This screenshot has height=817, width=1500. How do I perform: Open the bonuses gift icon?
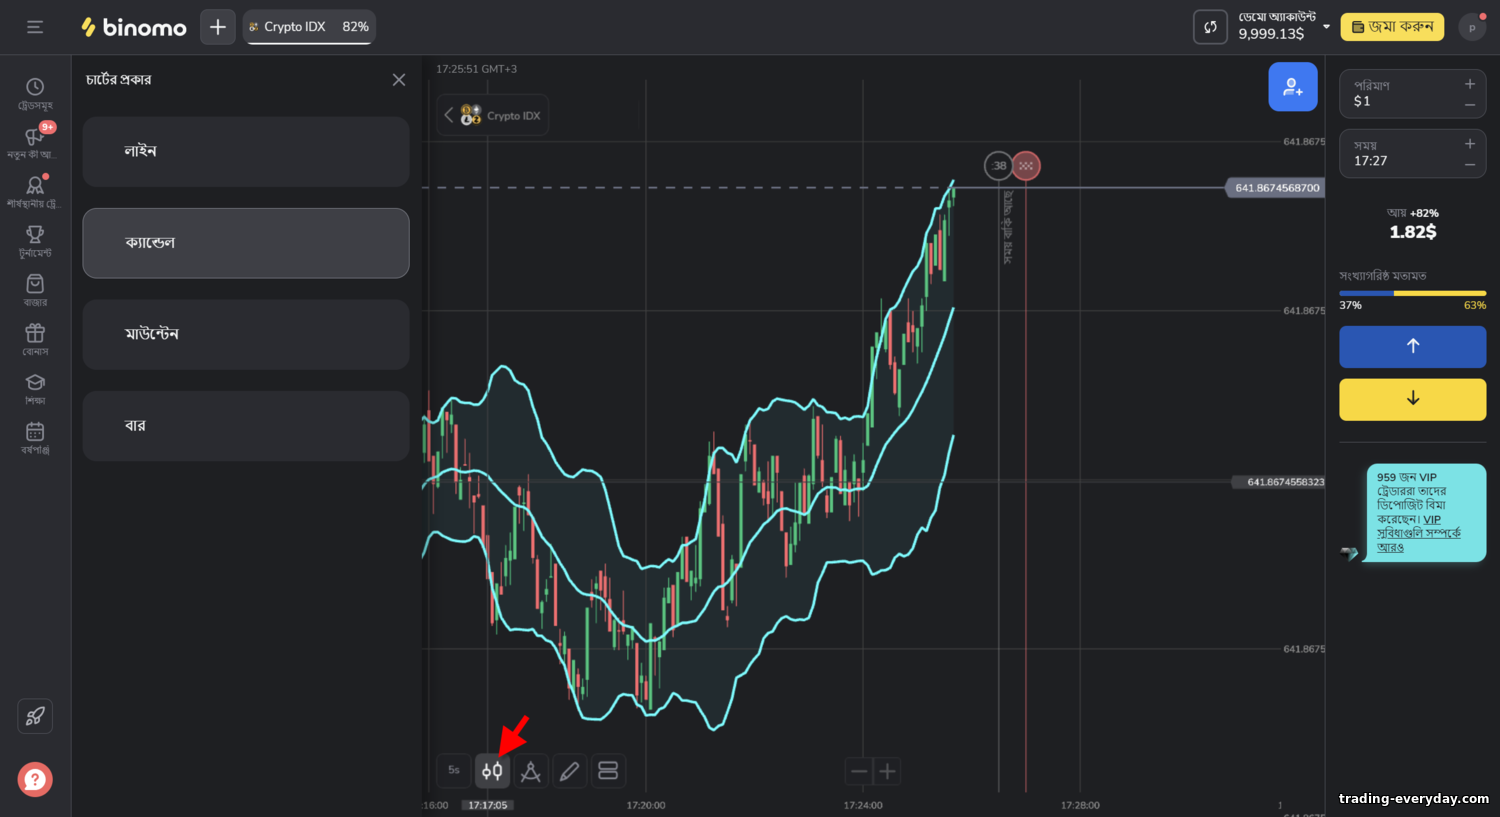35,340
